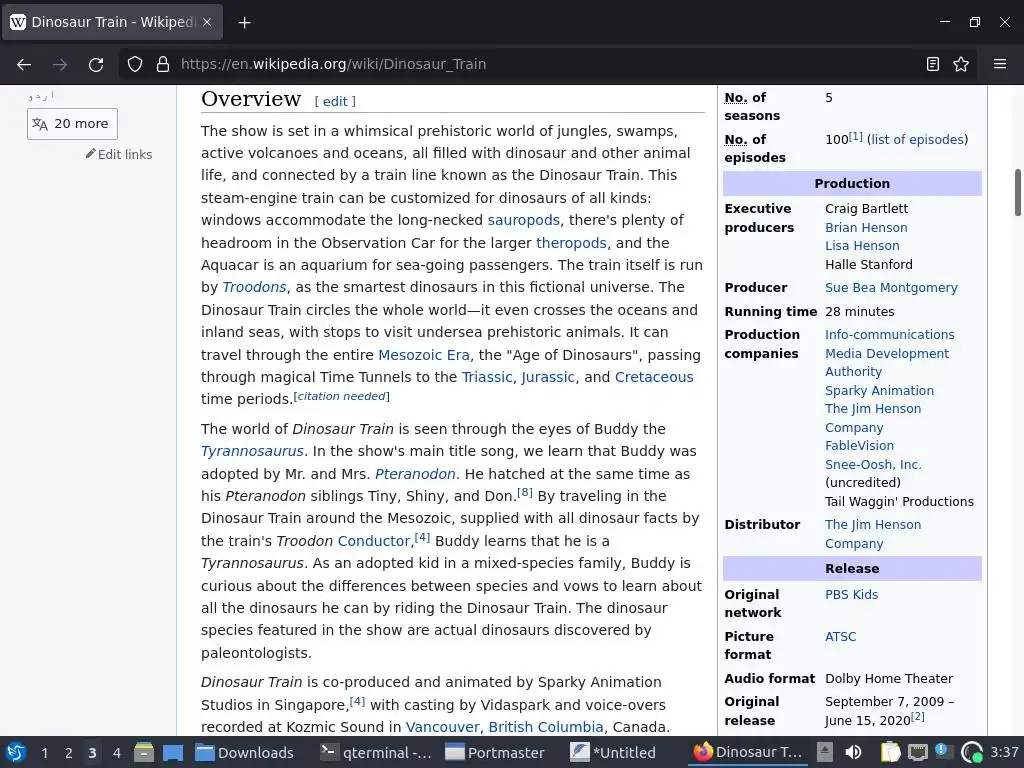This screenshot has height=768, width=1024.
Task: Open the Mesozoic Era link
Action: pyautogui.click(x=424, y=355)
